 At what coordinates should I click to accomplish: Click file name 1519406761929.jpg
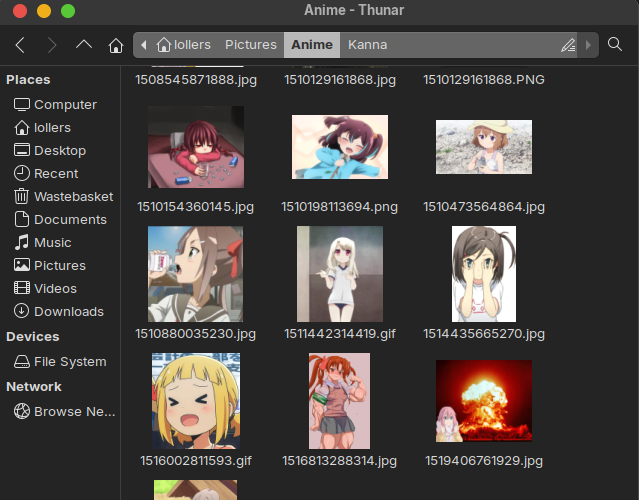(x=484, y=461)
